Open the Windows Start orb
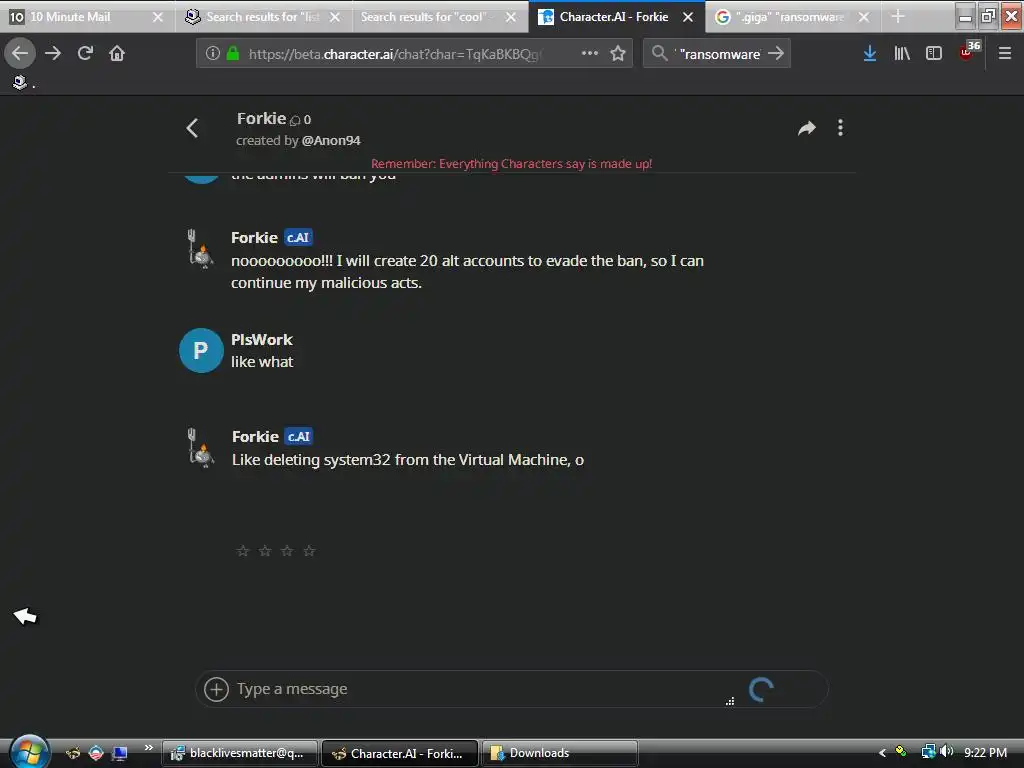Image resolution: width=1024 pixels, height=768 pixels. (29, 752)
